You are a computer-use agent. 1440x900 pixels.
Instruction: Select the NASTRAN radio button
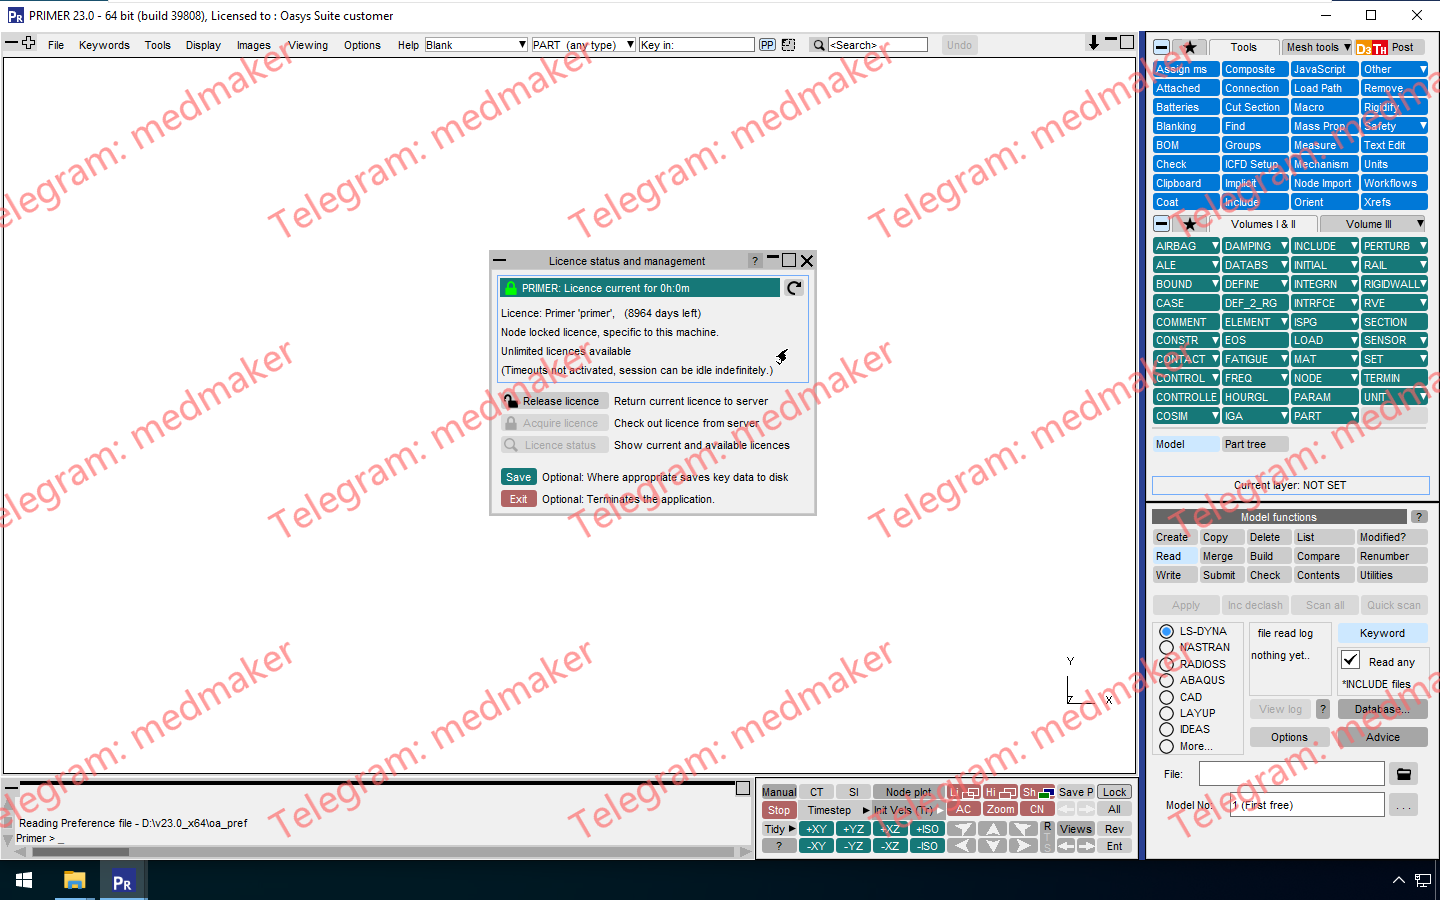tap(1166, 647)
